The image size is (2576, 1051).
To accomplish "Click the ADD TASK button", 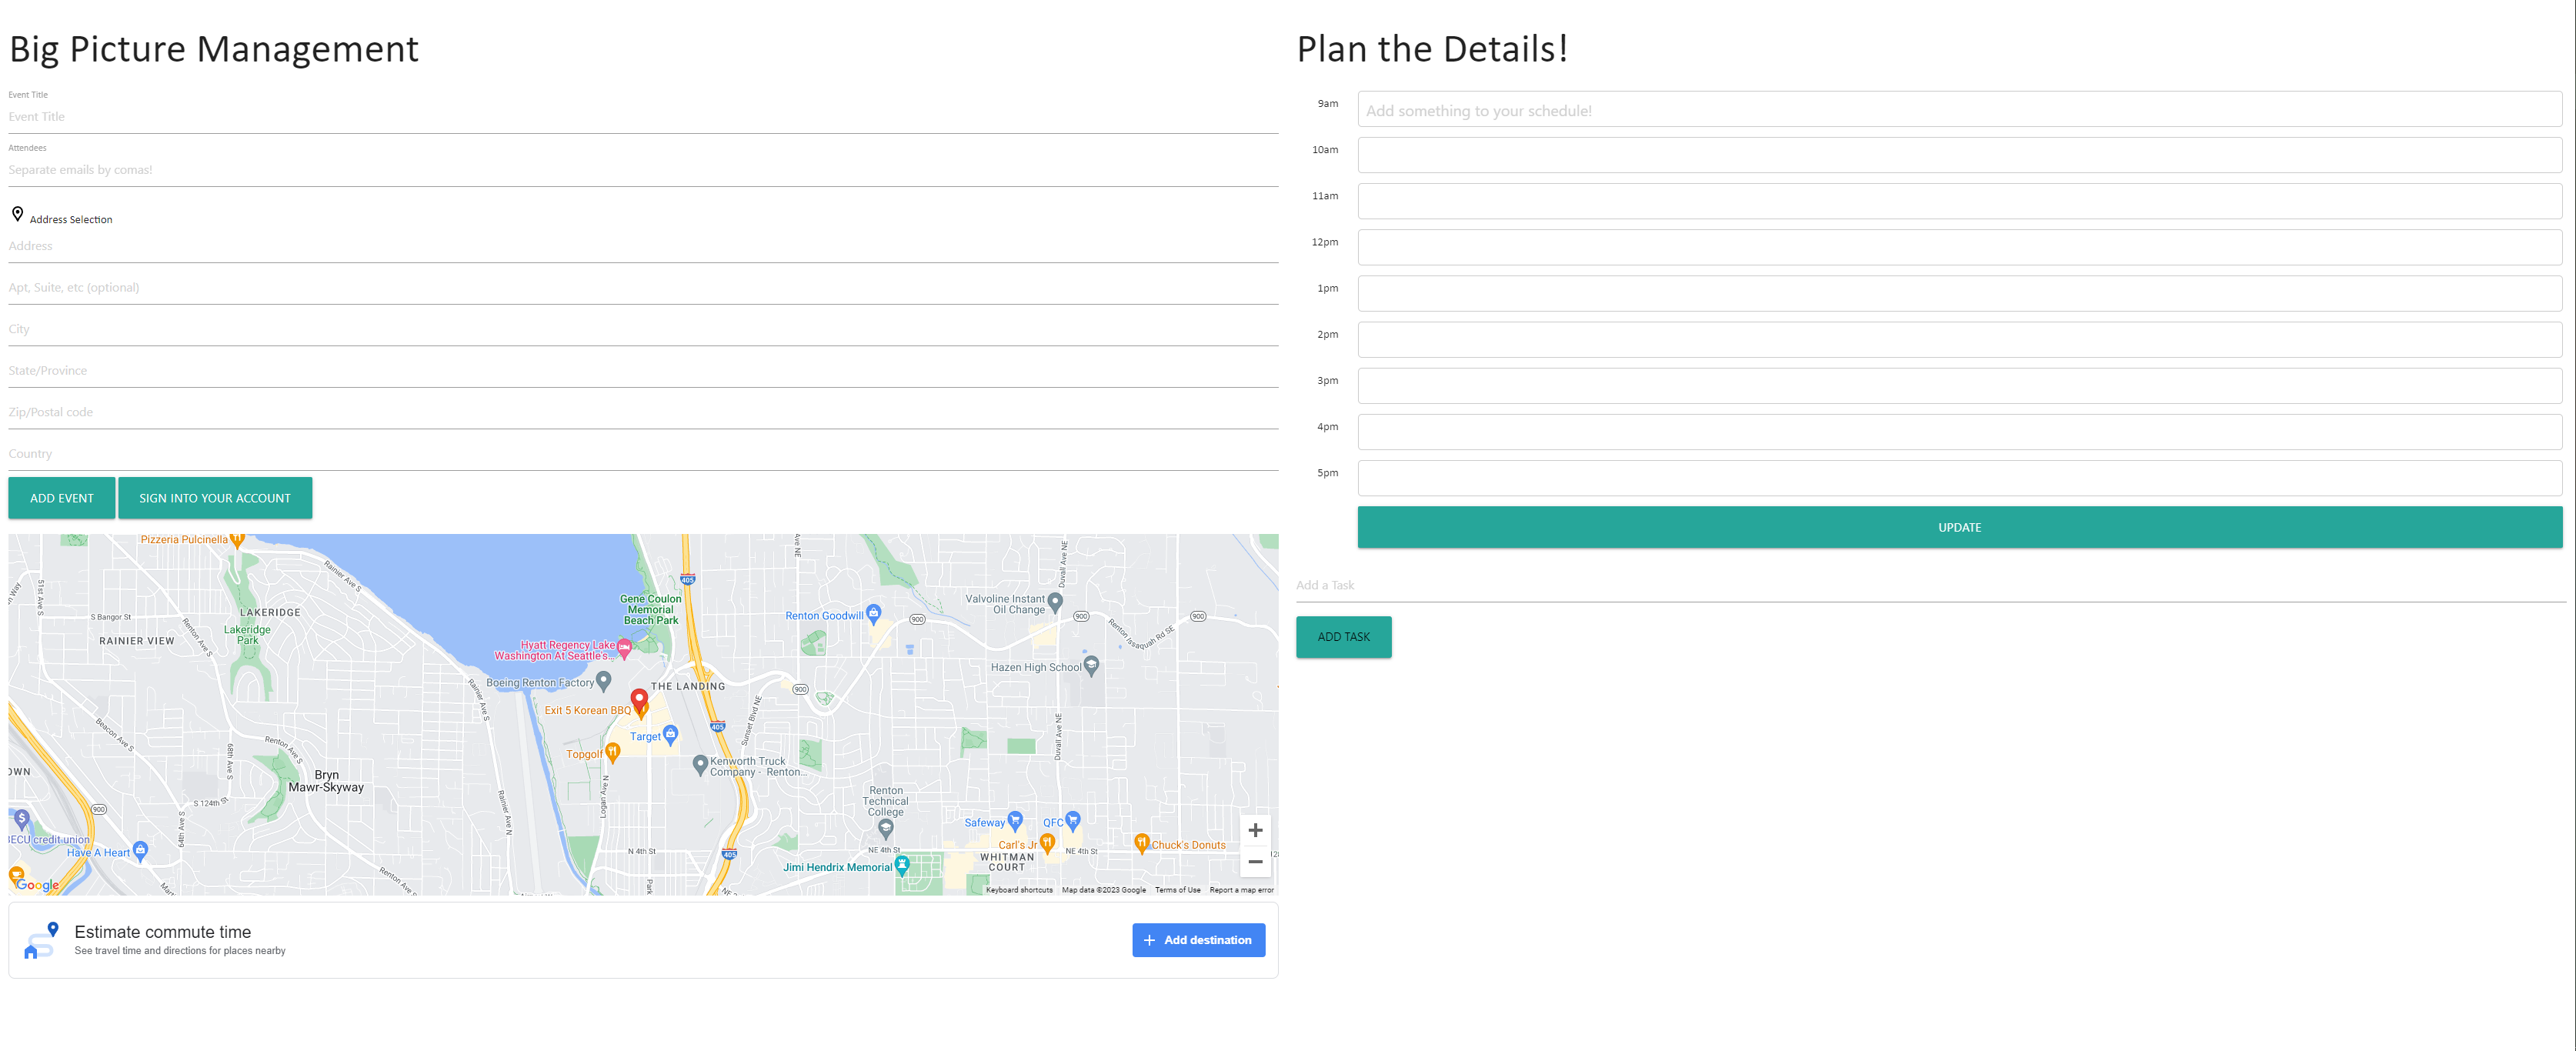I will click(x=1343, y=637).
